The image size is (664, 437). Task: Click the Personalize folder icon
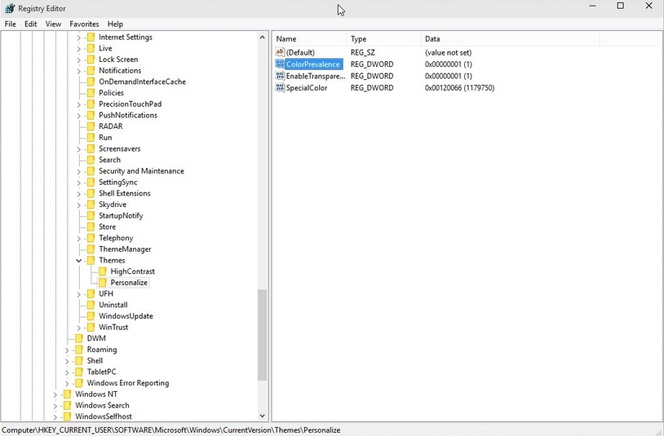tap(102, 282)
